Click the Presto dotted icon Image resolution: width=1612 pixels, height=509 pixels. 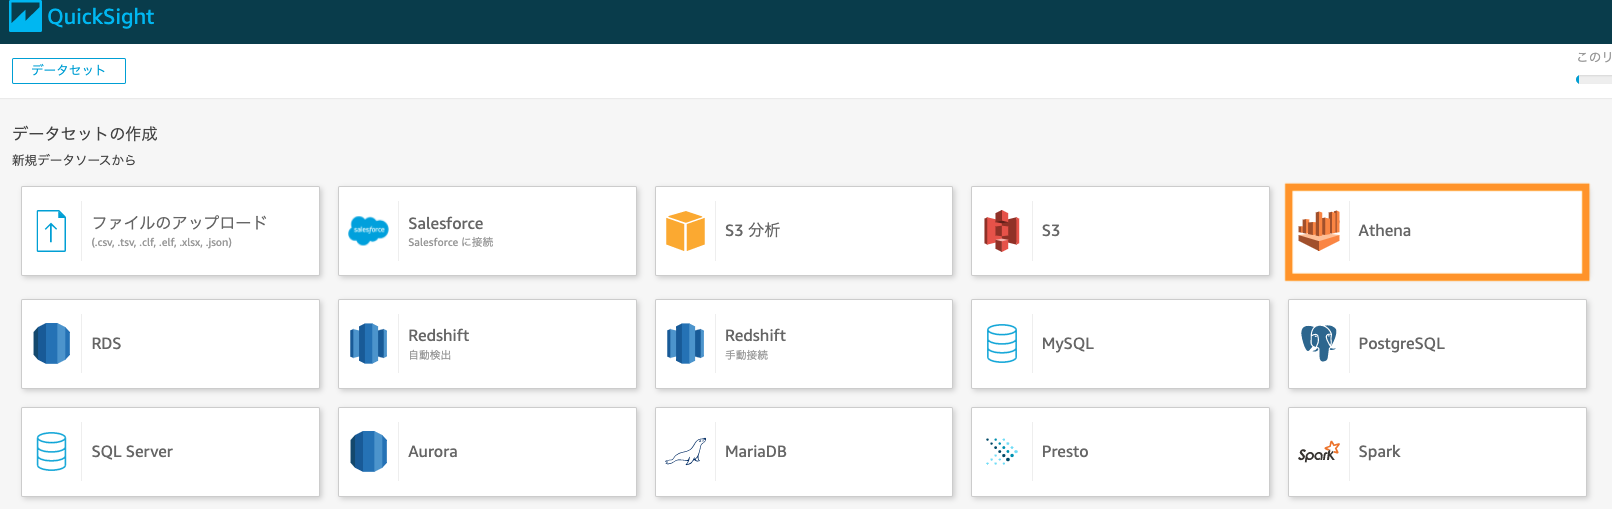(1001, 451)
